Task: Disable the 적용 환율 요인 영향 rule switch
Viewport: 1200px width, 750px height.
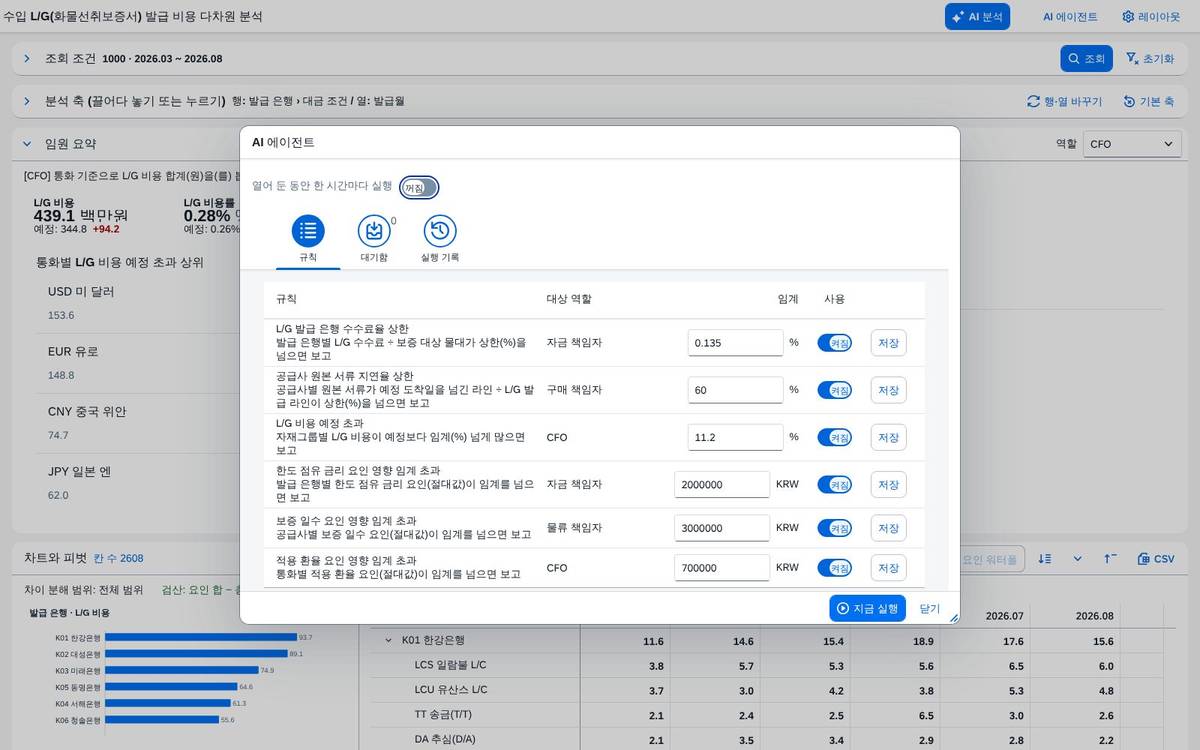Action: click(x=835, y=568)
